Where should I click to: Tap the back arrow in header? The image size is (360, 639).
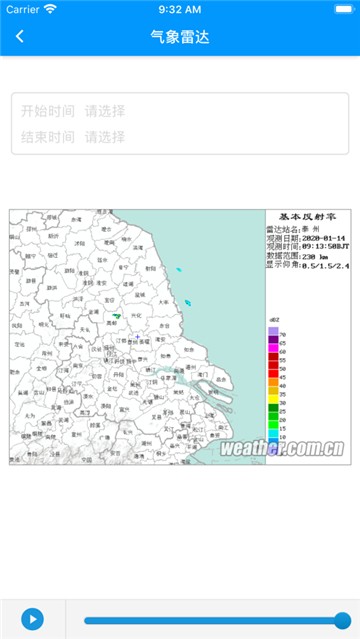[x=20, y=36]
